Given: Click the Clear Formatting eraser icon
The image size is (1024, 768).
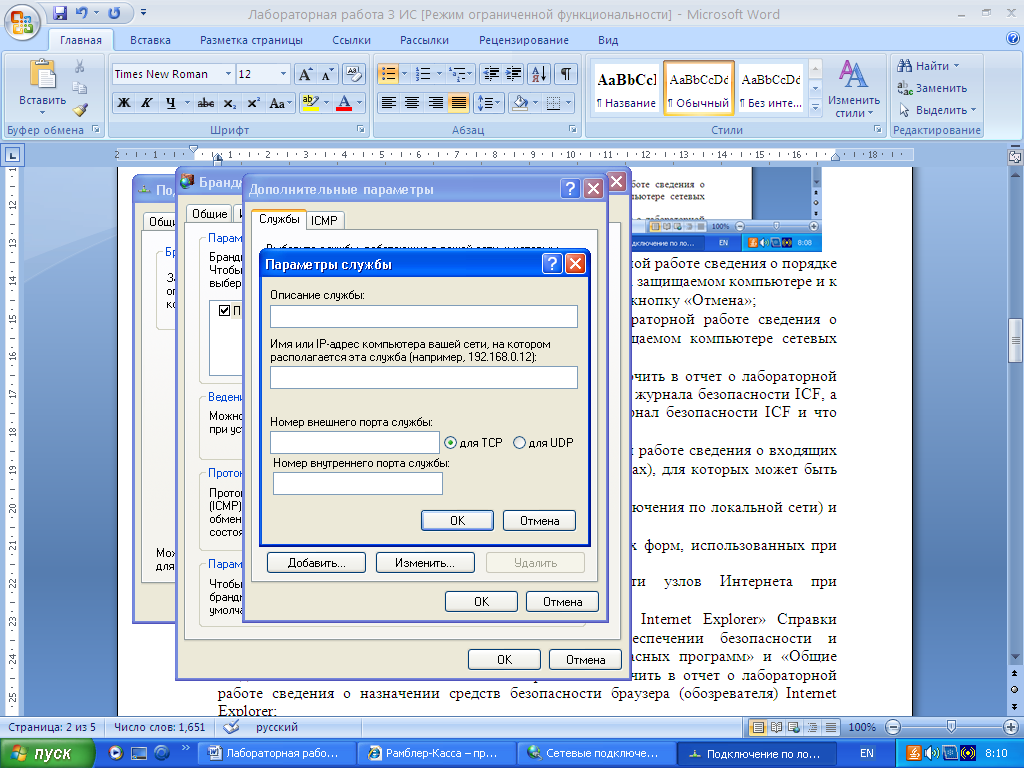Looking at the screenshot, I should [353, 74].
